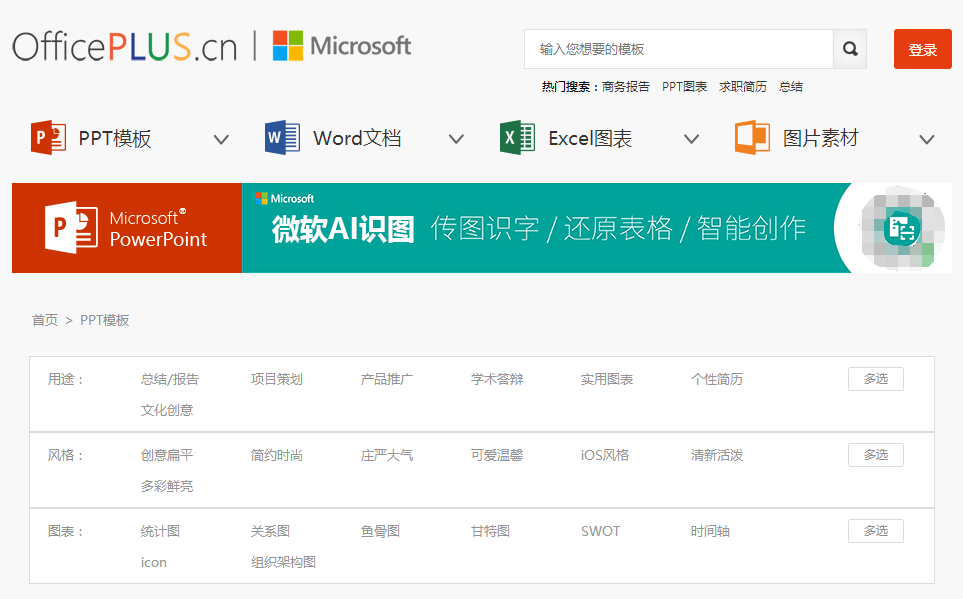
Task: Select style 简约时尚
Action: click(277, 455)
